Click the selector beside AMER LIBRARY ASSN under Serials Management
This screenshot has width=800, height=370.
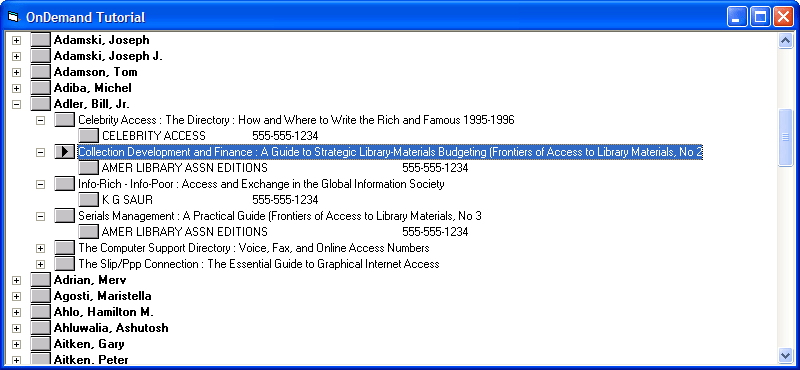[89, 232]
